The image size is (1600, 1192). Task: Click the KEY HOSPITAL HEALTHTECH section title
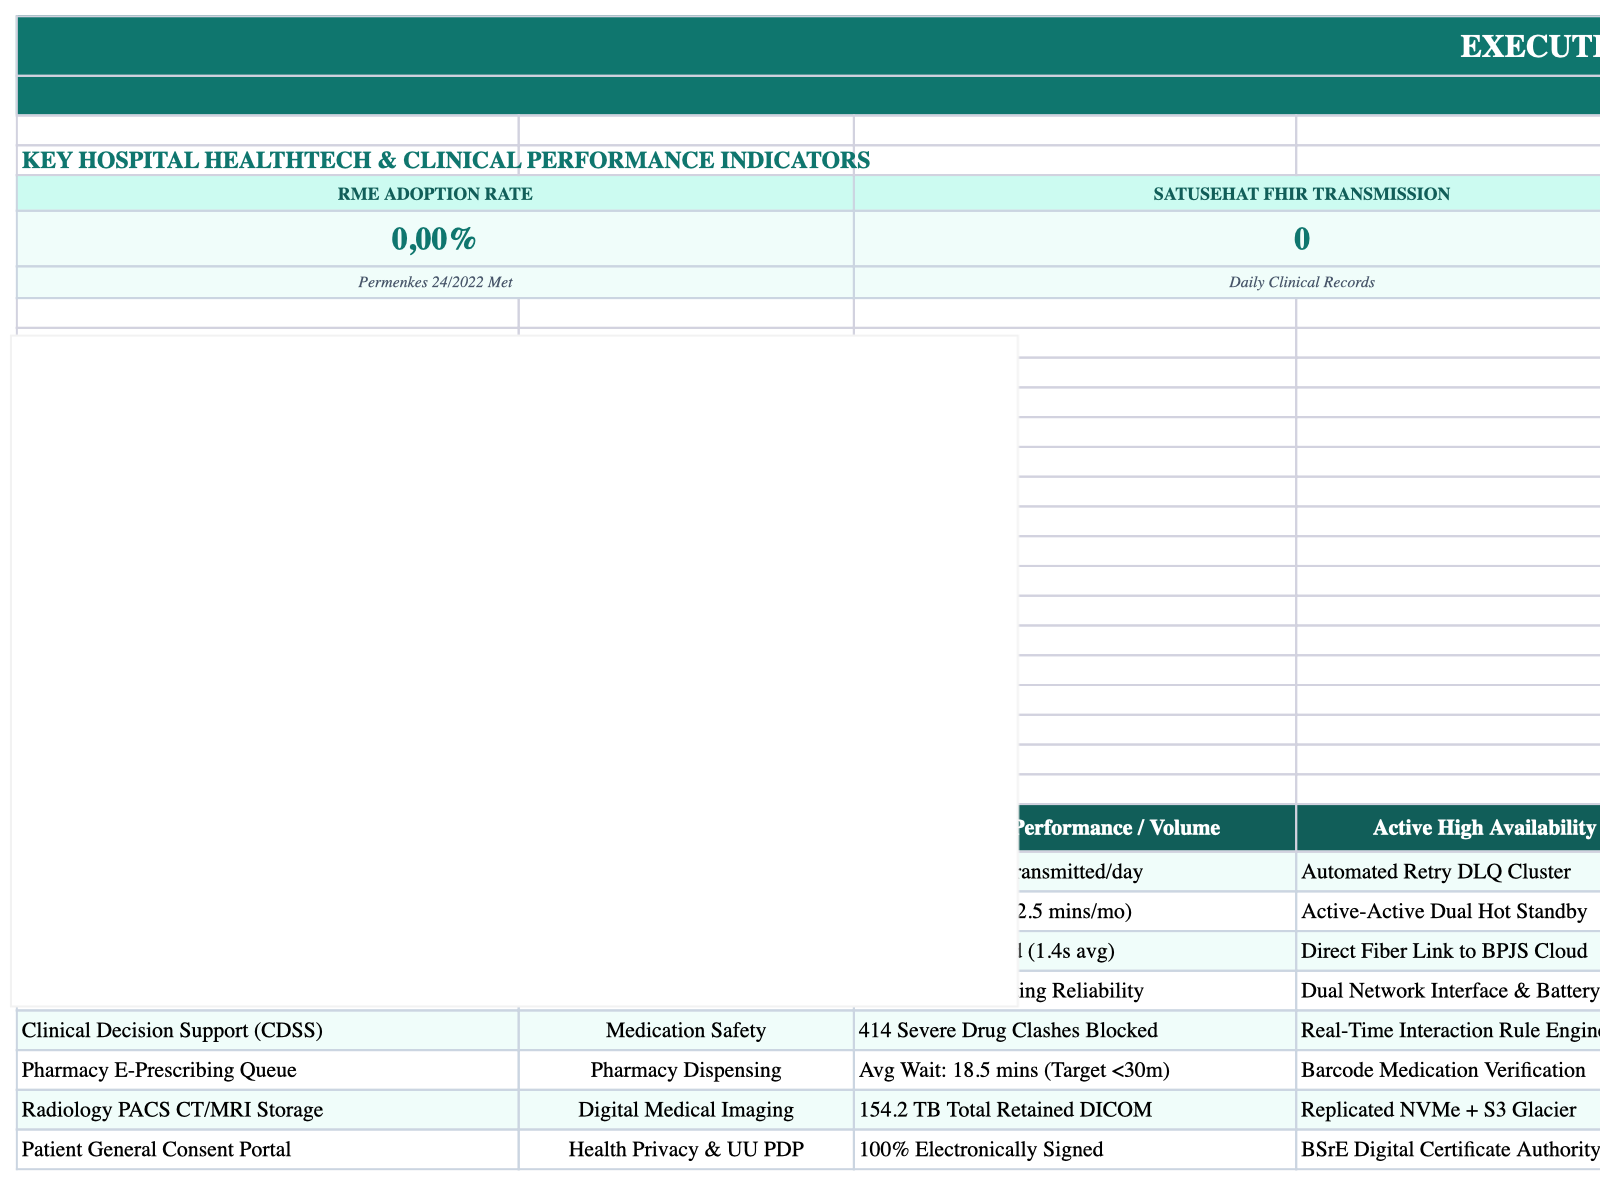446,160
